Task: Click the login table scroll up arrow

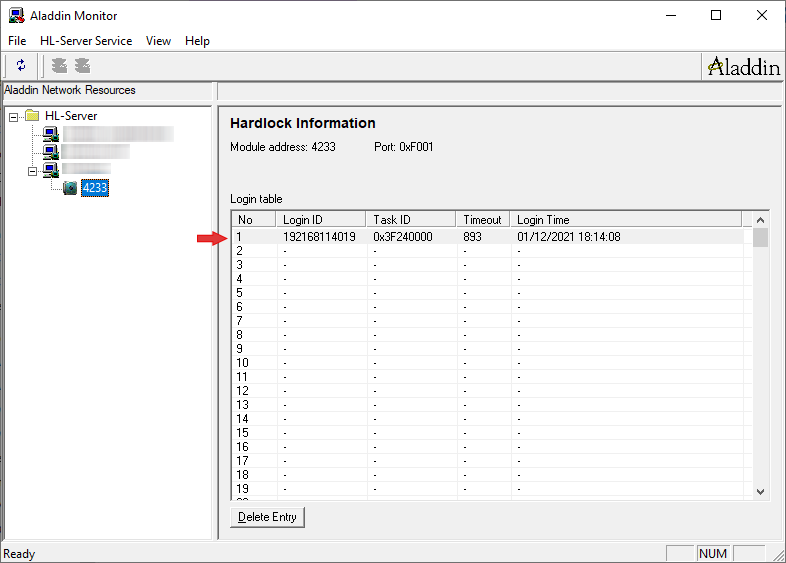Action: tap(760, 220)
